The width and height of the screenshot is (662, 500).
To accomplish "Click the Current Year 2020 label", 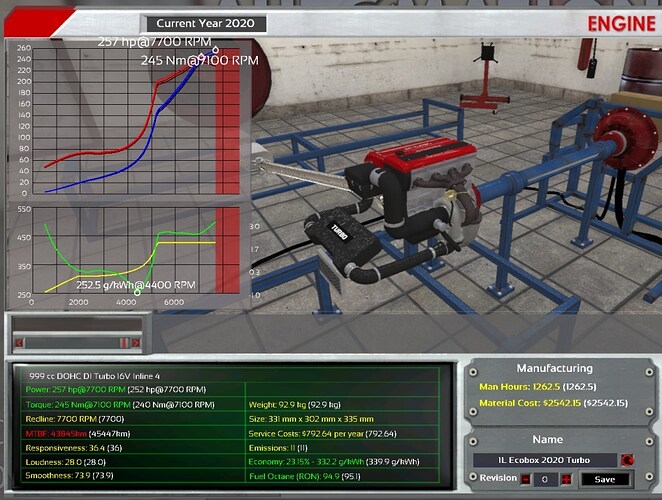I will tap(206, 23).
